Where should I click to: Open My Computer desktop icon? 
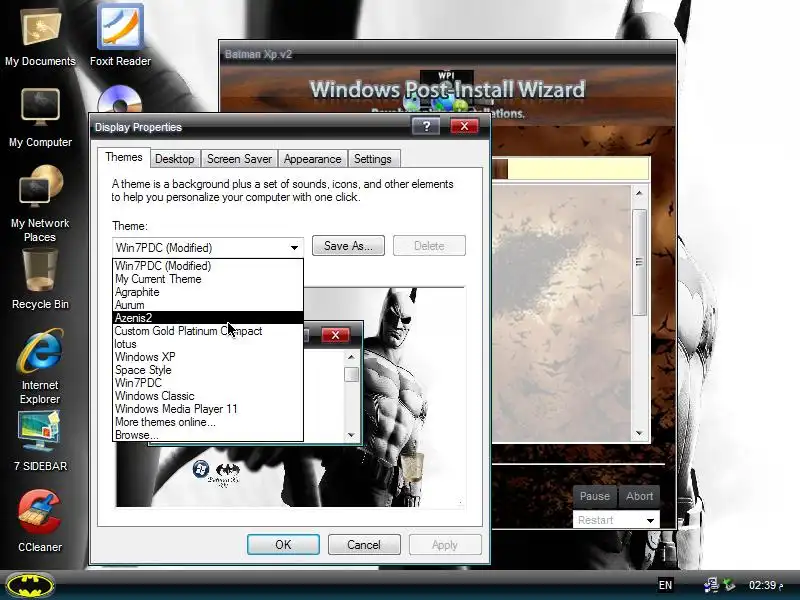(40, 117)
